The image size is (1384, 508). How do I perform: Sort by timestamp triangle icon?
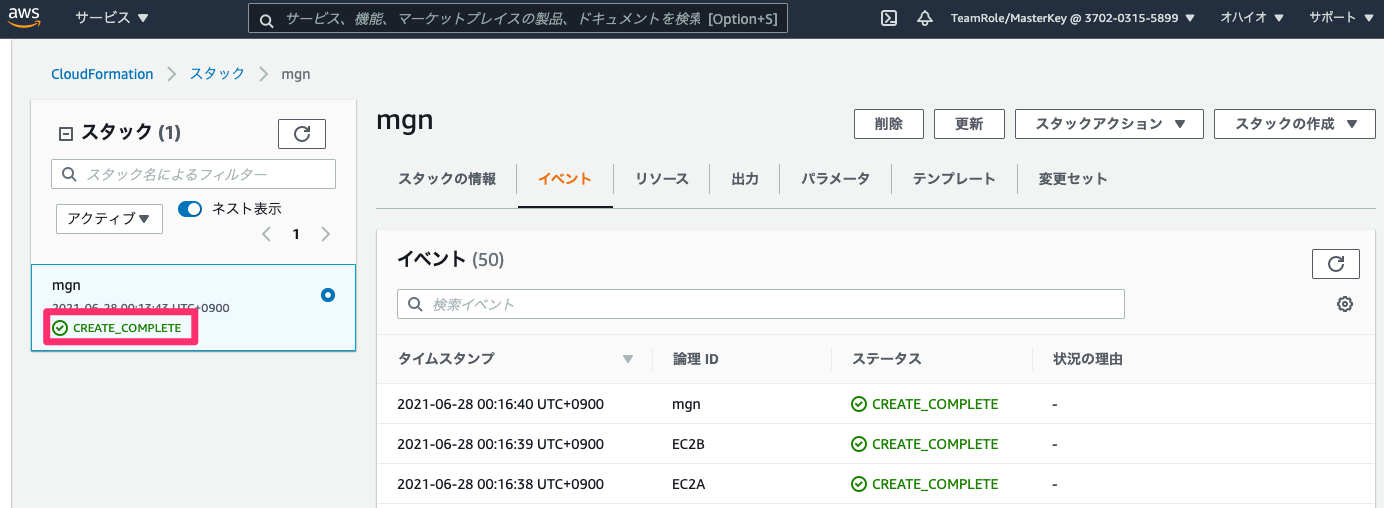pos(628,359)
